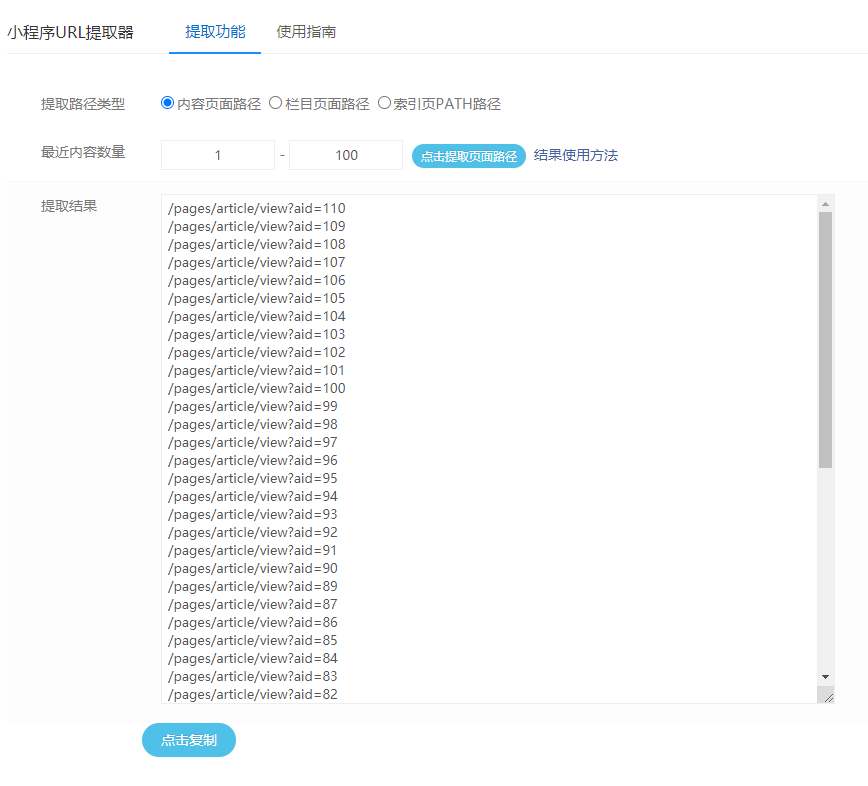Click line /pages/article/view?aid=92

[x=252, y=532]
